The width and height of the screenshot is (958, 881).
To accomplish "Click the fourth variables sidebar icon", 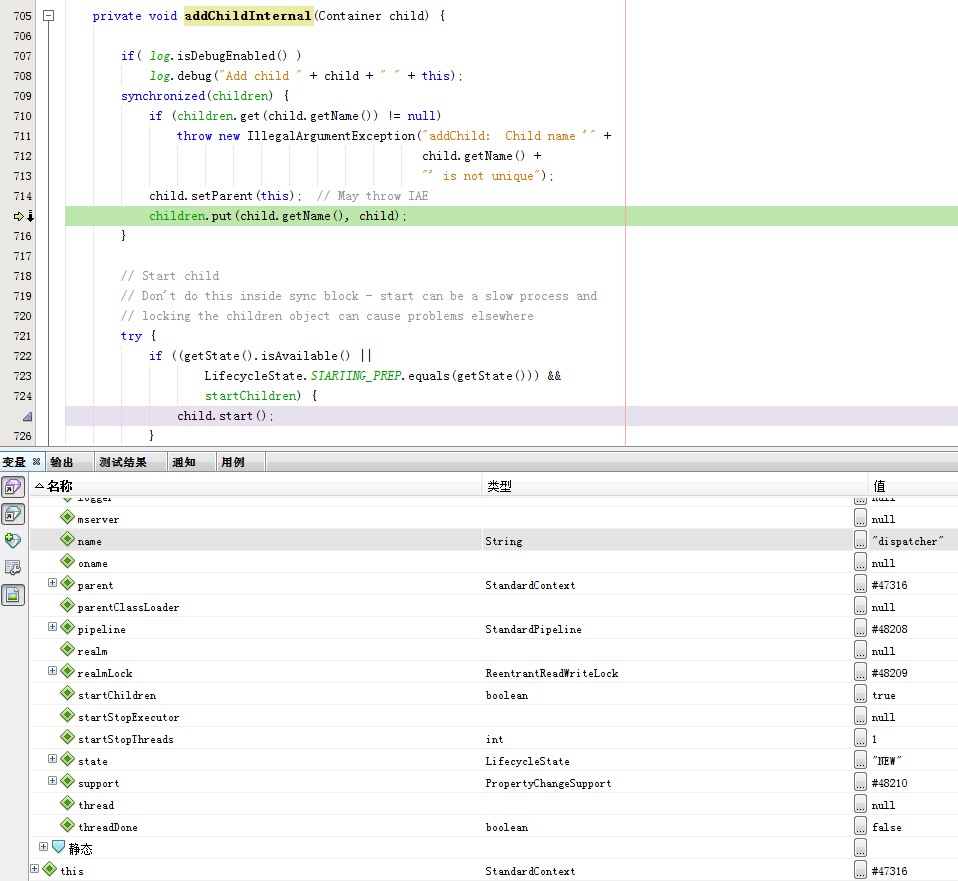I will (x=13, y=568).
